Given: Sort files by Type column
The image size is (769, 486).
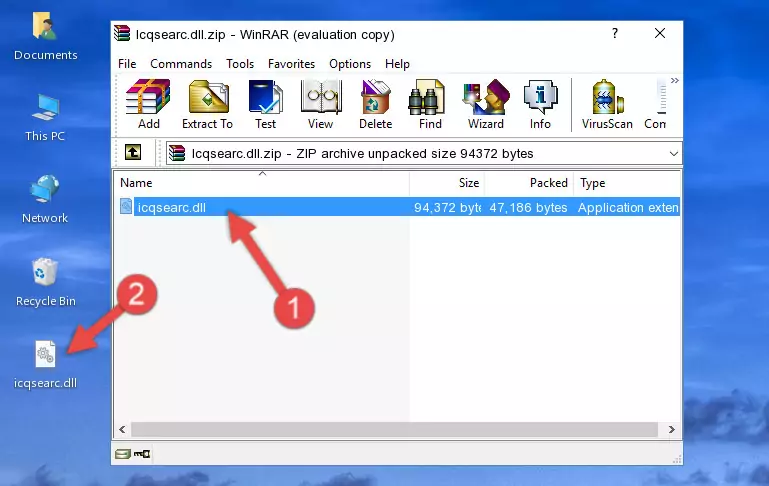Looking at the screenshot, I should tap(627, 183).
